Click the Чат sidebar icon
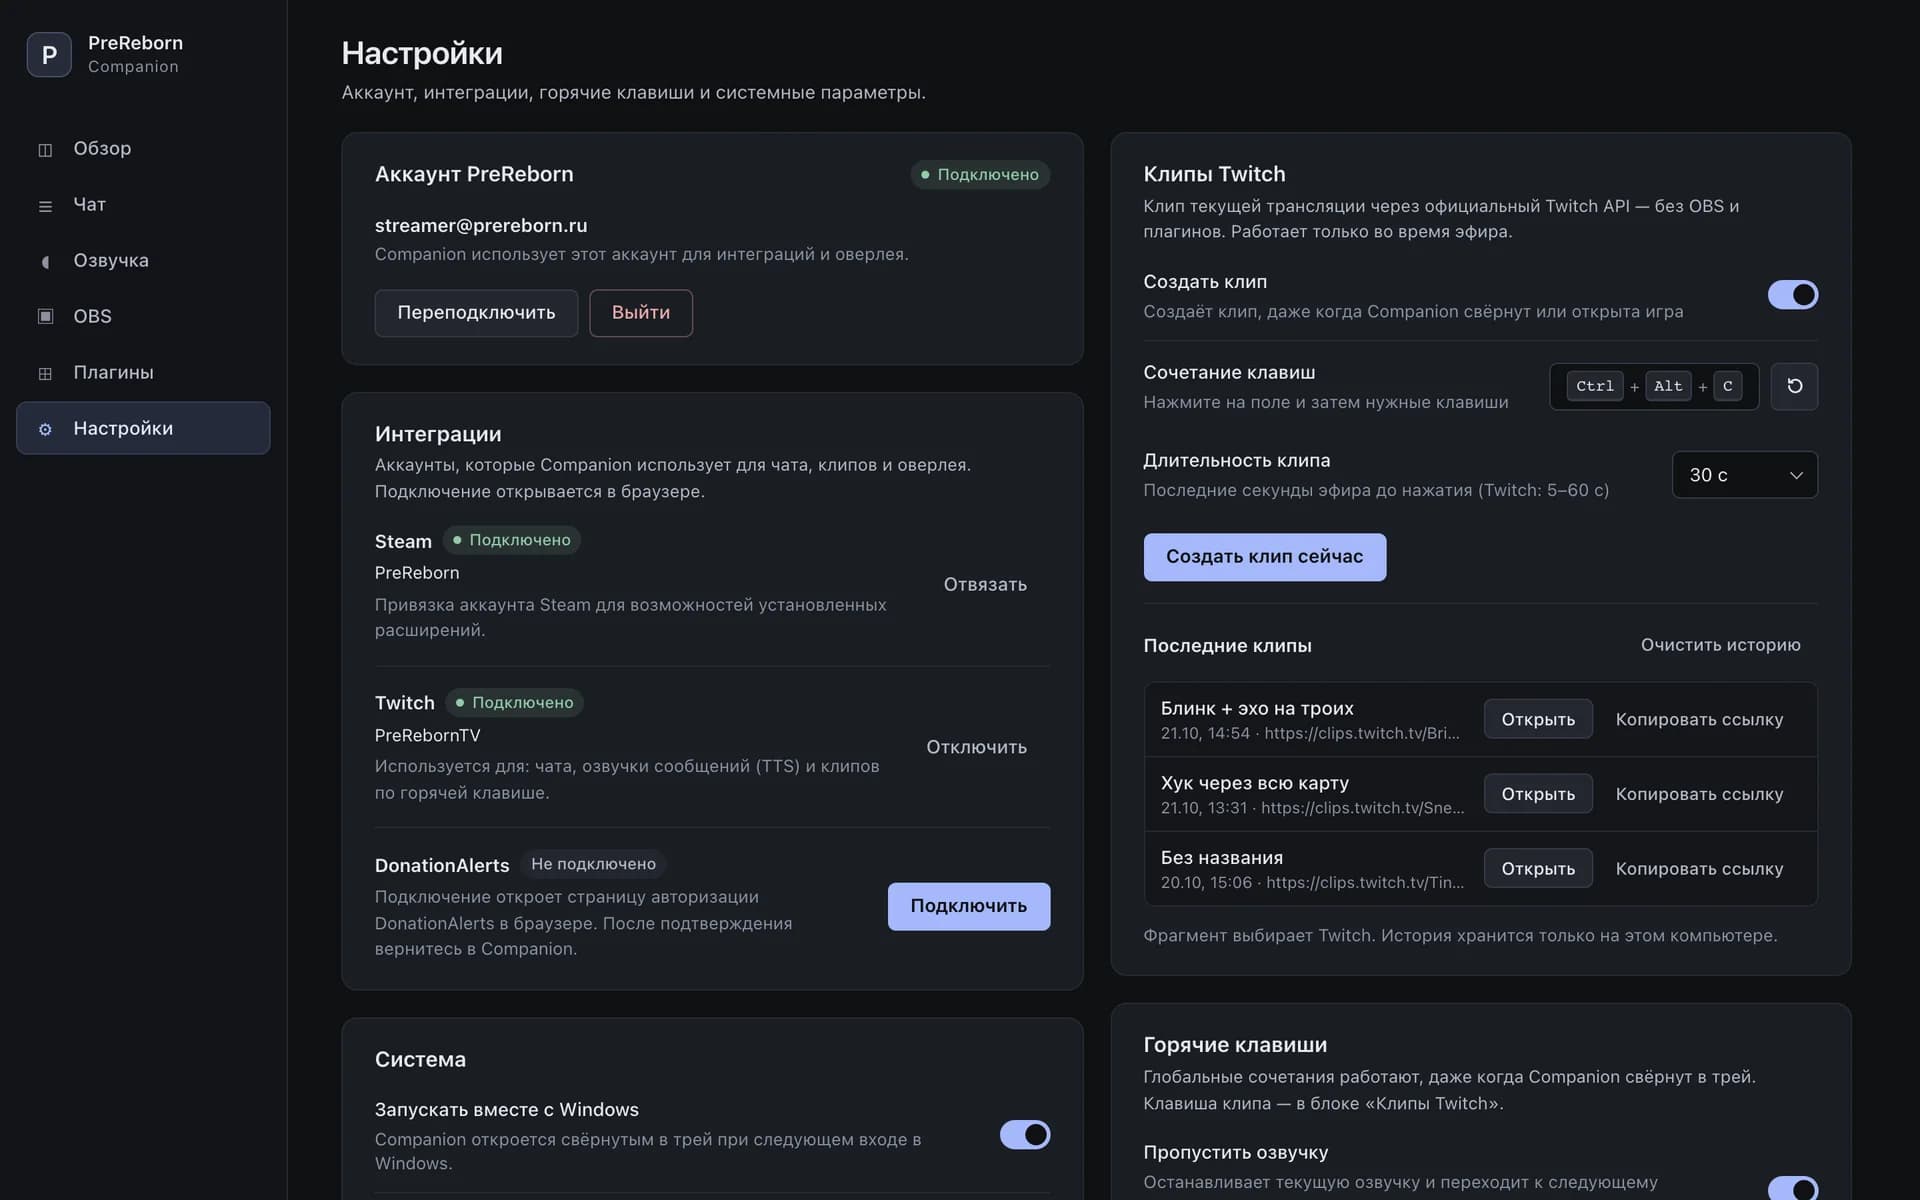Viewport: 1920px width, 1200px height. tap(45, 205)
